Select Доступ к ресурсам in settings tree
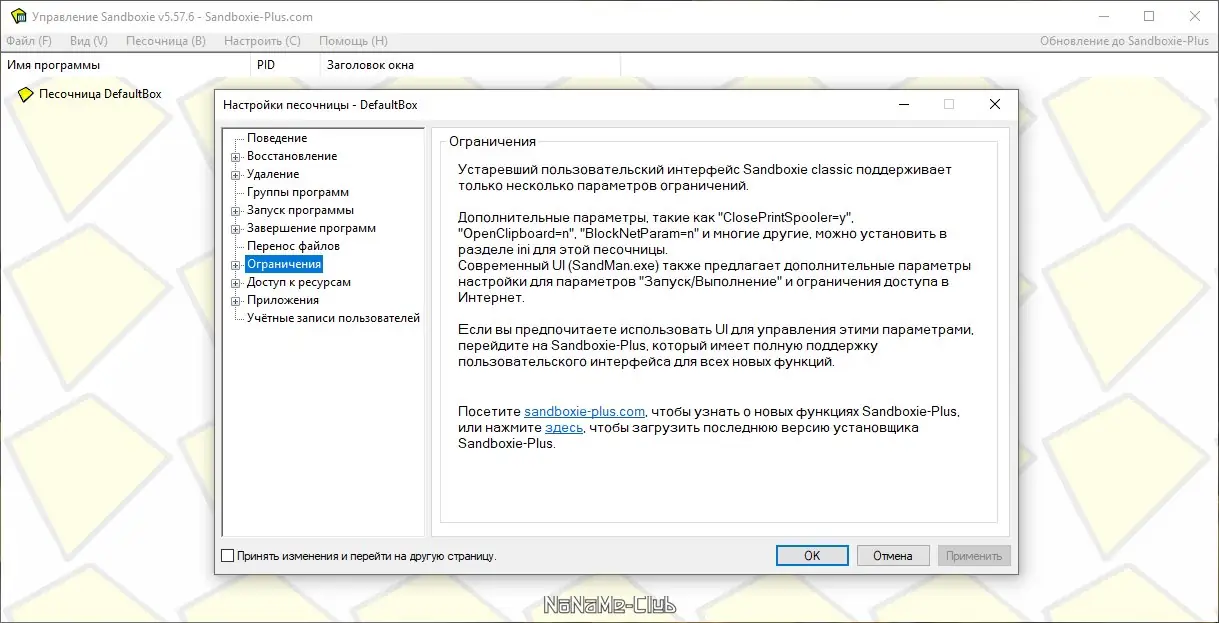This screenshot has width=1219, height=623. click(299, 282)
